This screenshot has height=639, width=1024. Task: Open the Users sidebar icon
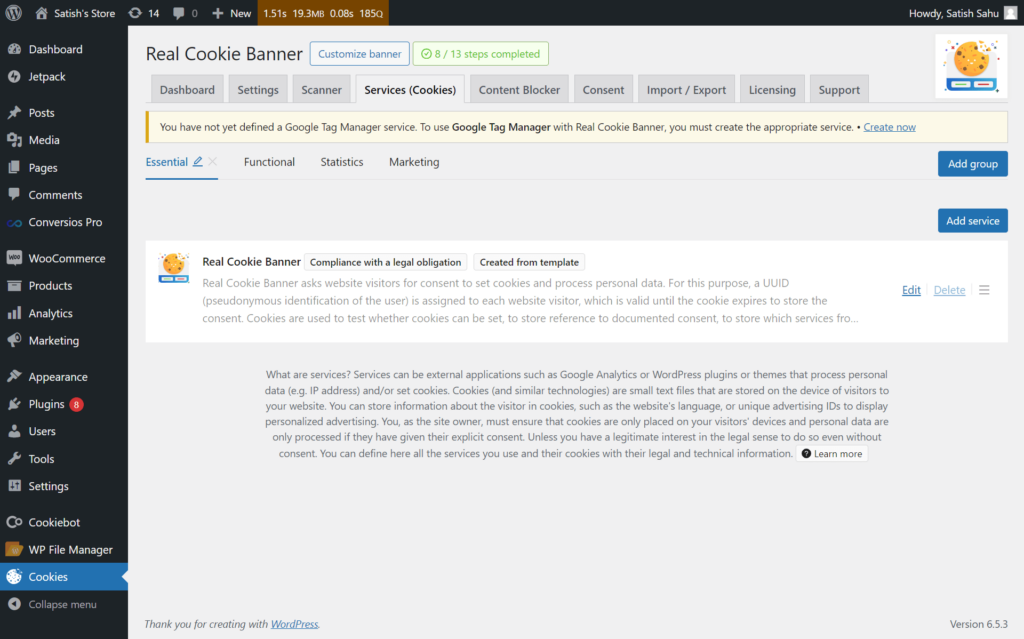click(14, 431)
